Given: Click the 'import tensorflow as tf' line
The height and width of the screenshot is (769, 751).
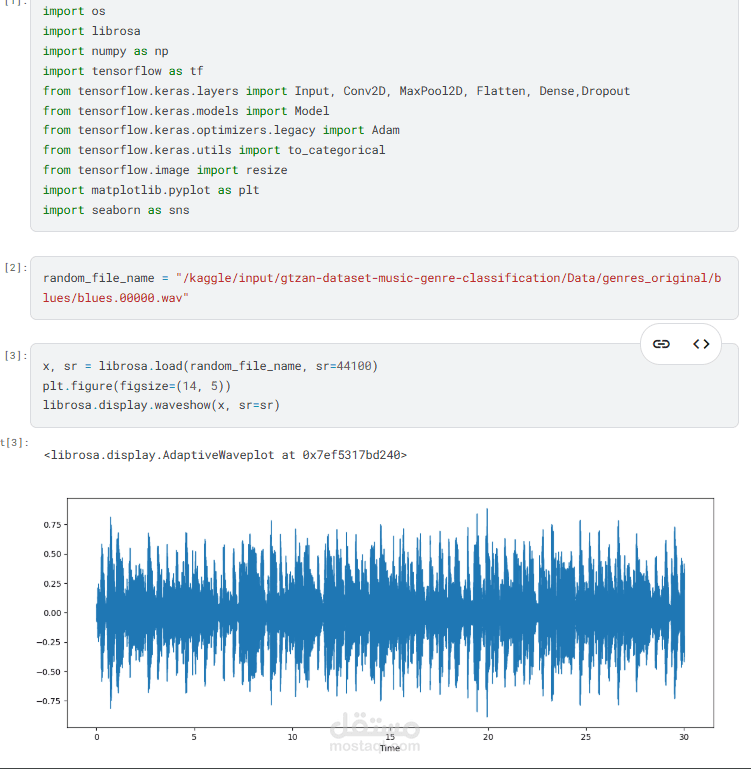Looking at the screenshot, I should coord(123,71).
